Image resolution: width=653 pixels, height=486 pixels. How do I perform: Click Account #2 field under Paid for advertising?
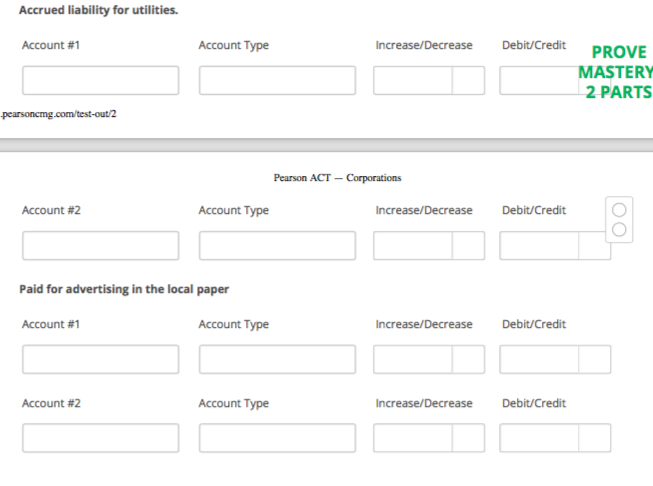(100, 438)
